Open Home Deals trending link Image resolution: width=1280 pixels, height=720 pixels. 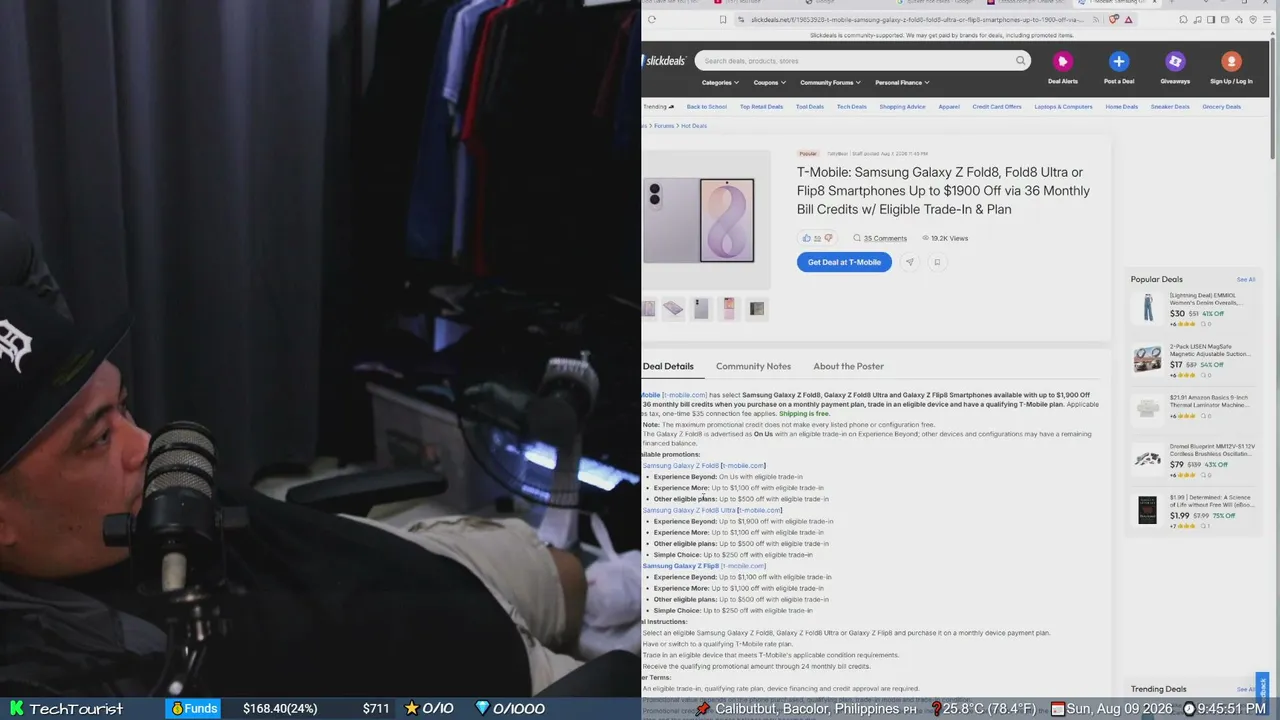tap(1122, 106)
